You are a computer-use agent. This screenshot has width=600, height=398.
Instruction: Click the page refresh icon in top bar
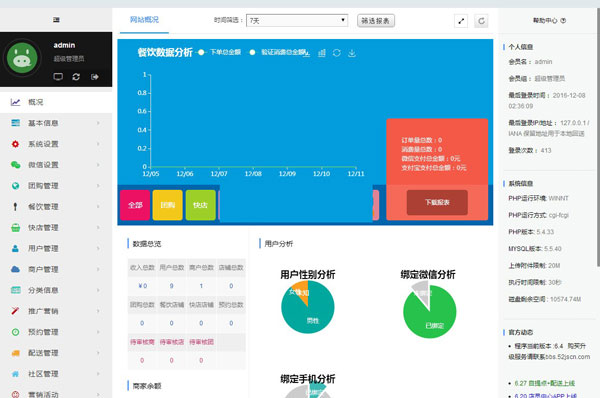coord(481,21)
